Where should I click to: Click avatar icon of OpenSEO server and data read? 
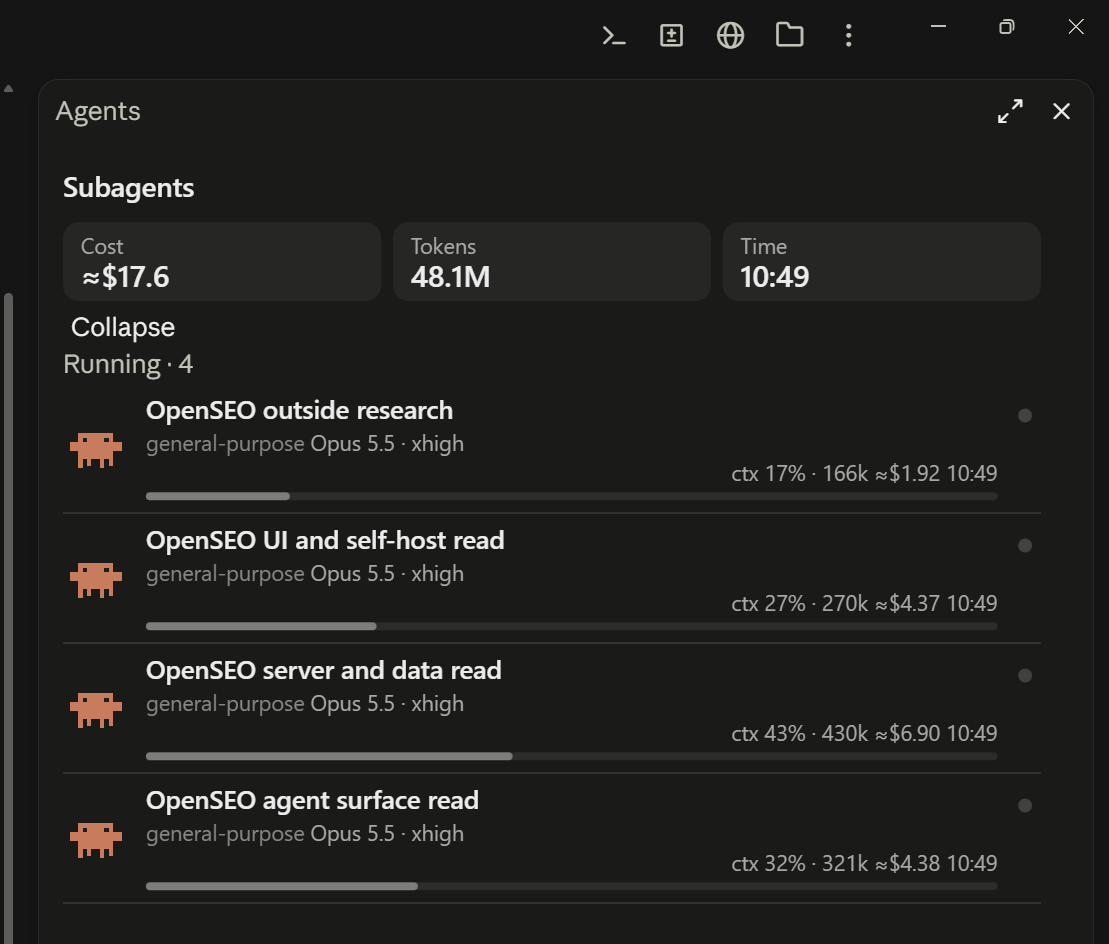[x=96, y=710]
